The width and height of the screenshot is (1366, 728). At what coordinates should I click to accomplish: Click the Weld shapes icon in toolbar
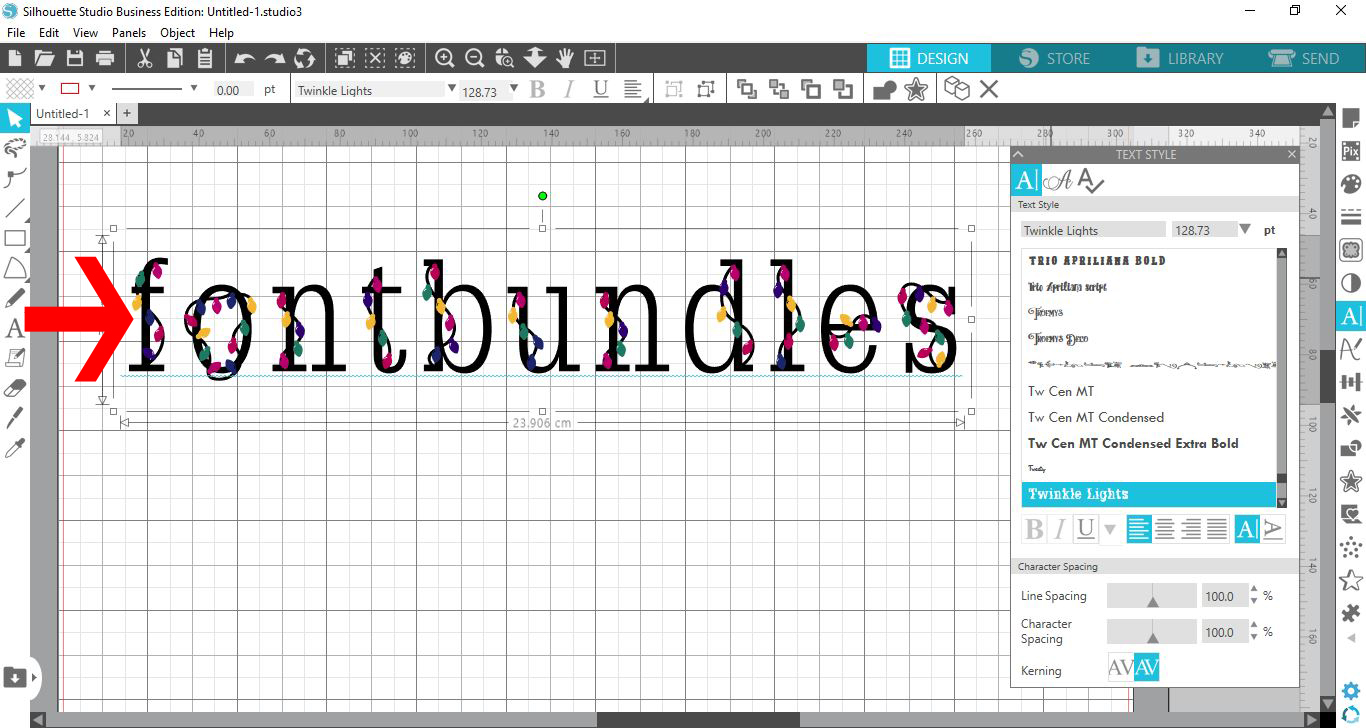(x=885, y=90)
